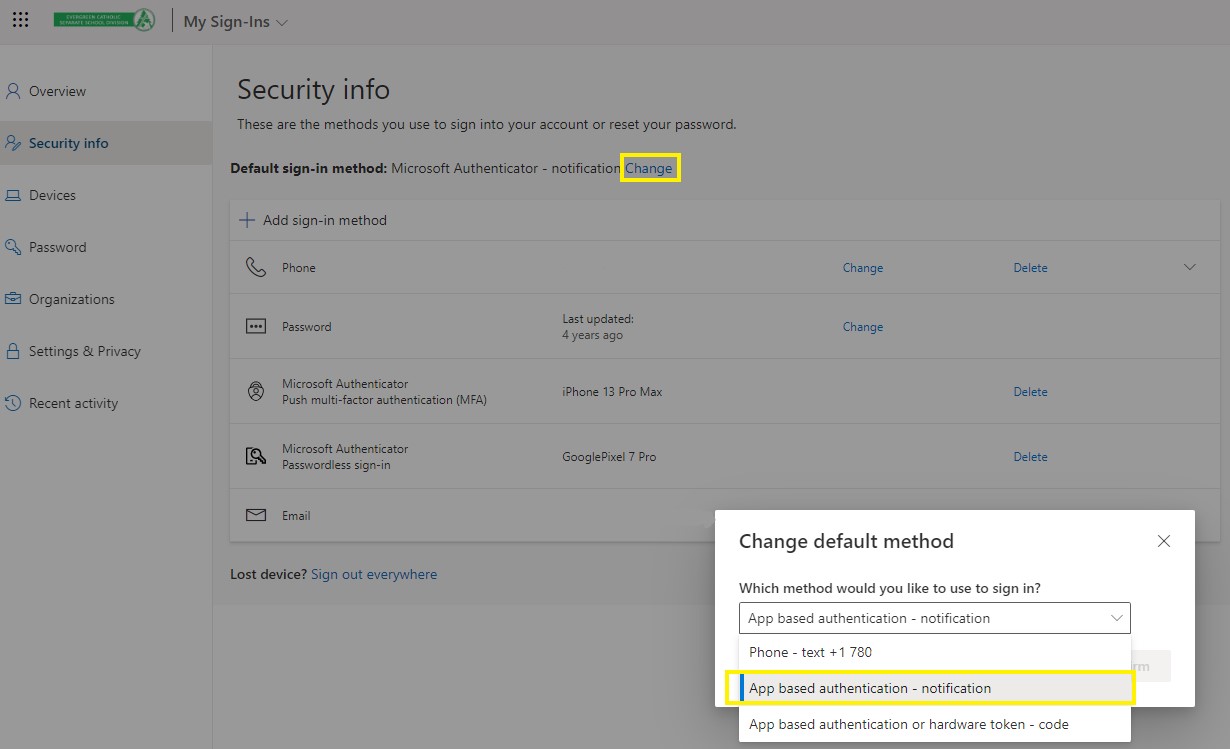Click the Devices laptop icon
The height and width of the screenshot is (749, 1230).
point(13,195)
